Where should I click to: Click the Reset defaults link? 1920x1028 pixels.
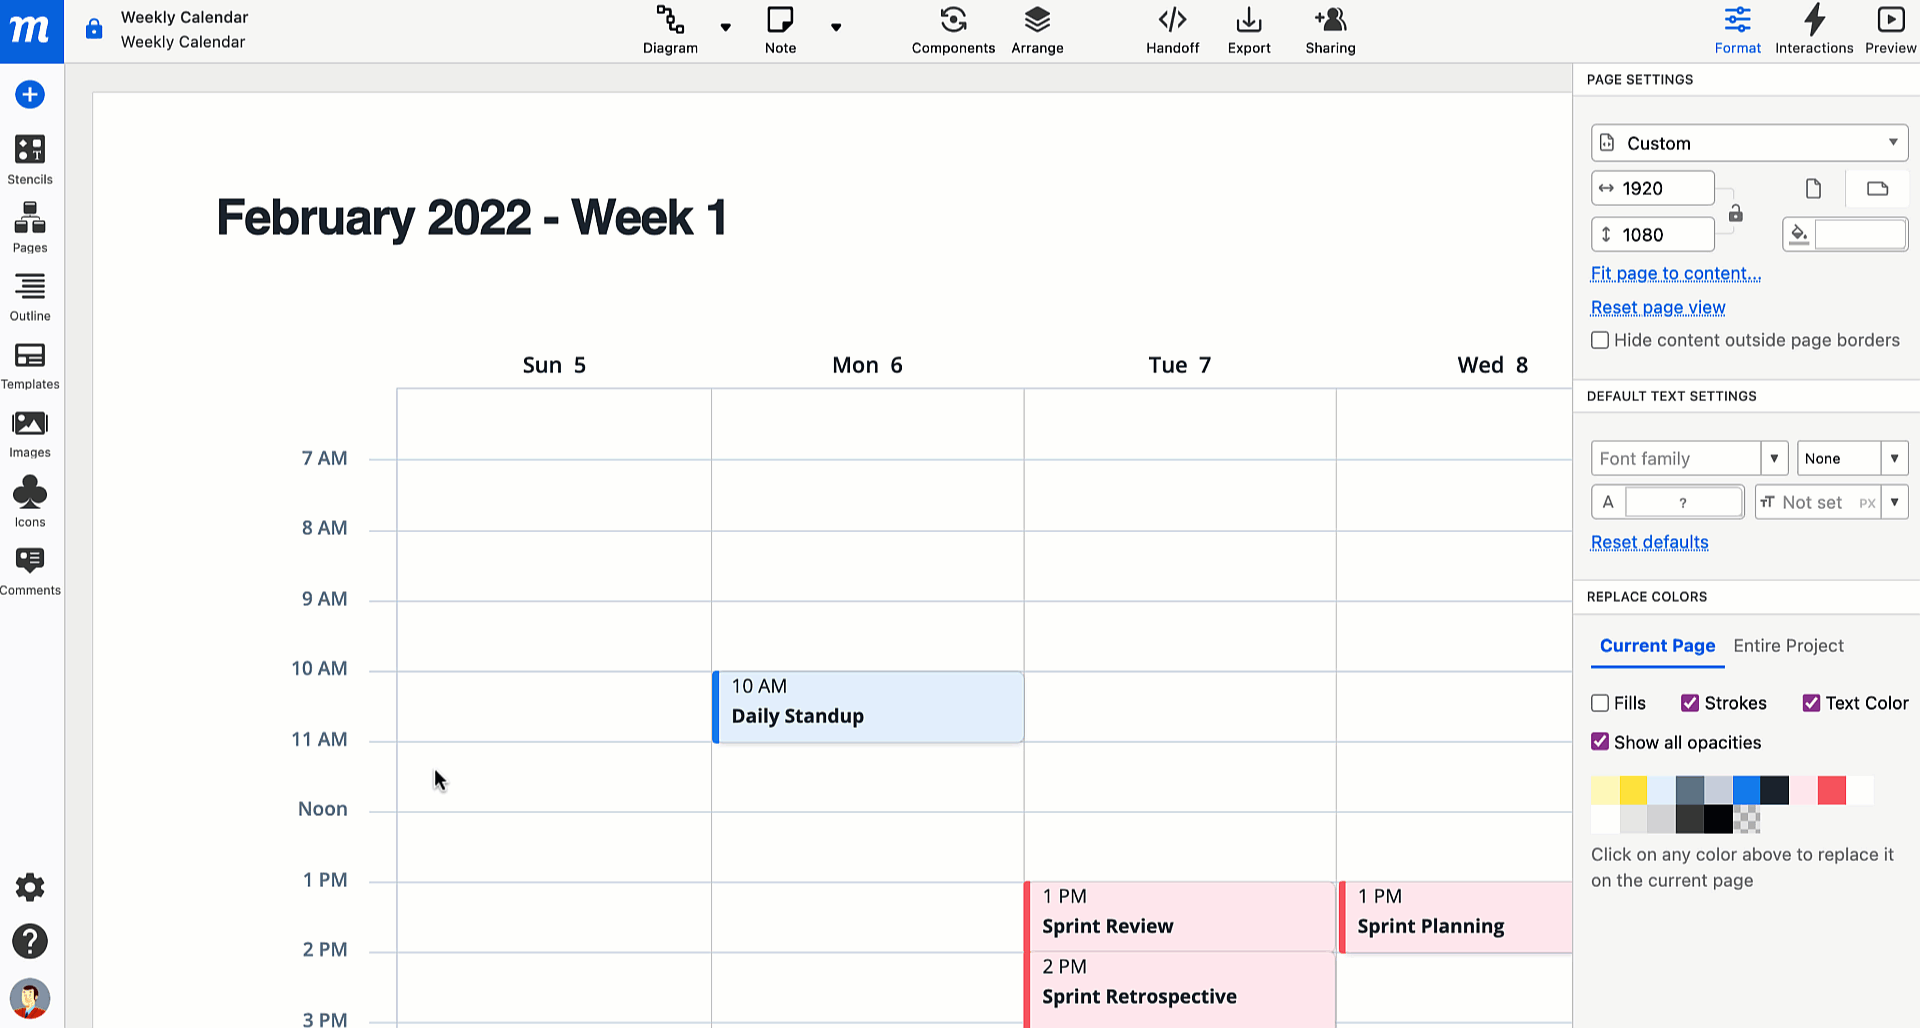point(1649,542)
